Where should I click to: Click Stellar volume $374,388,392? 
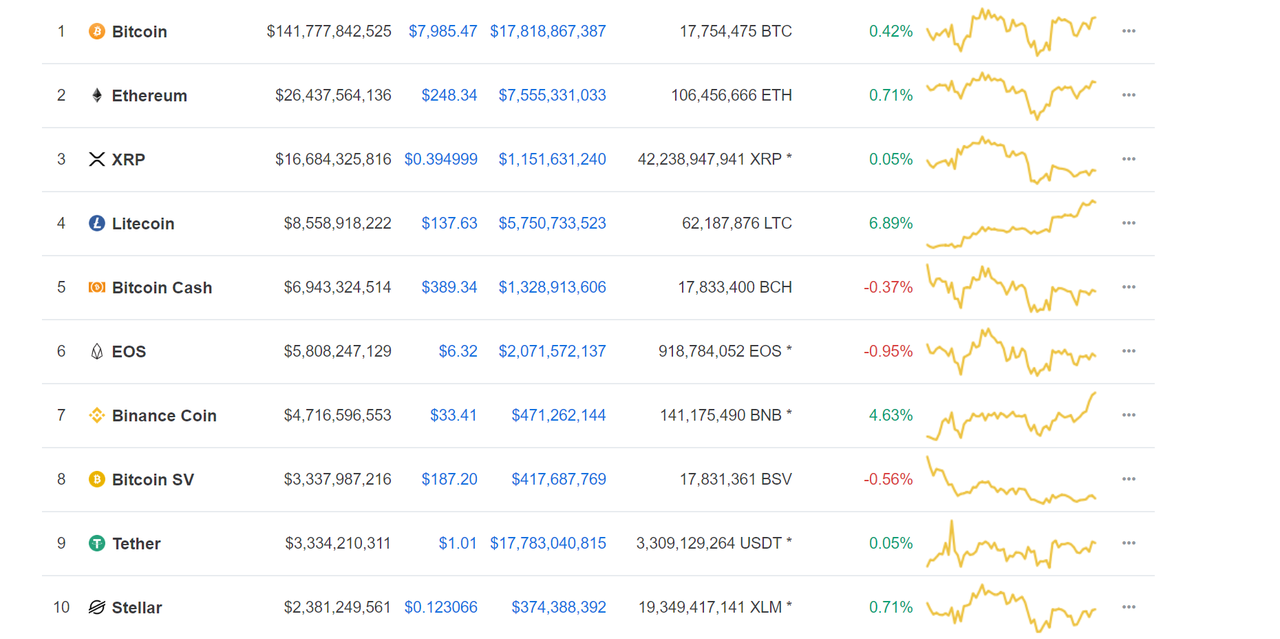559,607
